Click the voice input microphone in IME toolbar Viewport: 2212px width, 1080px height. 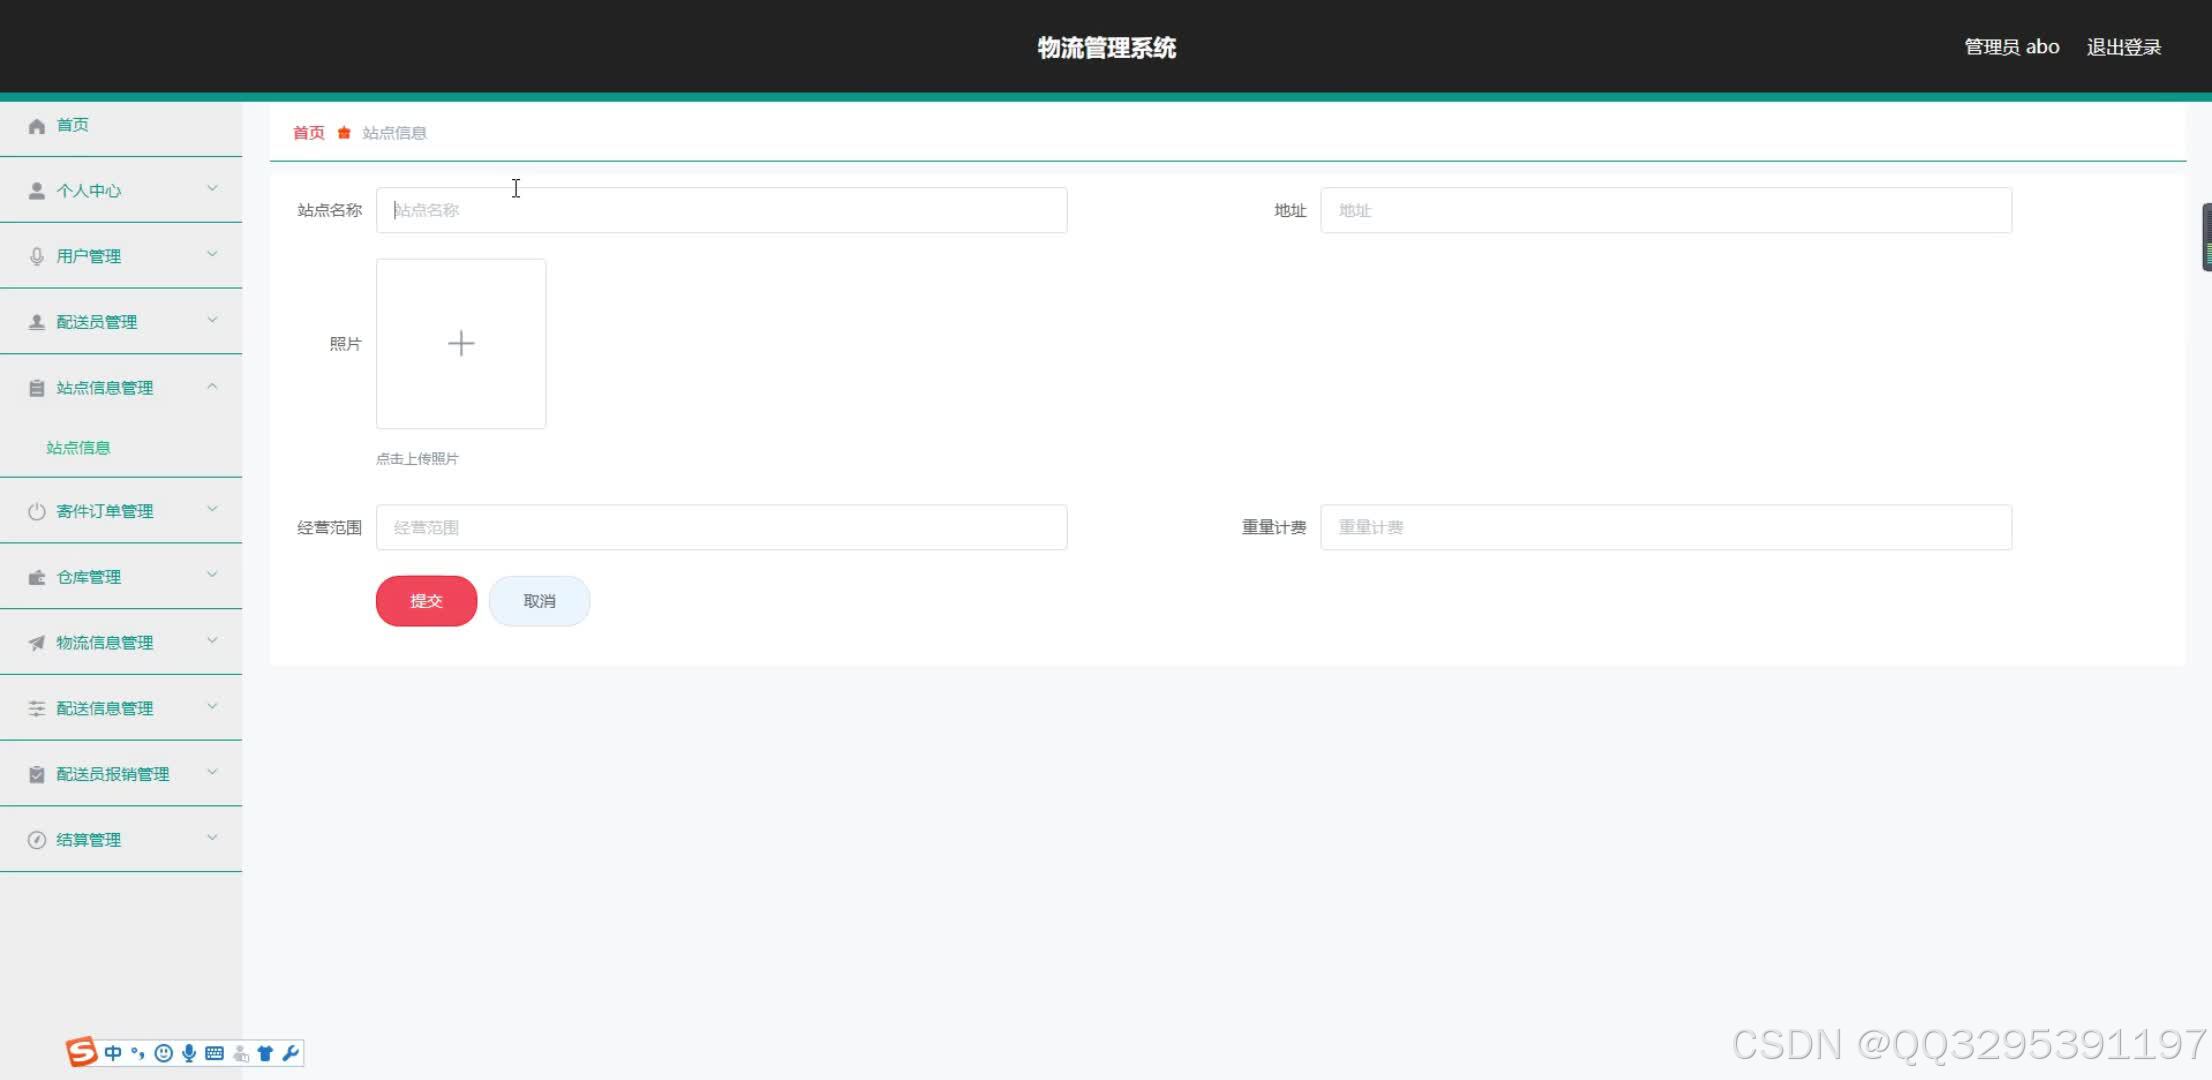(189, 1053)
